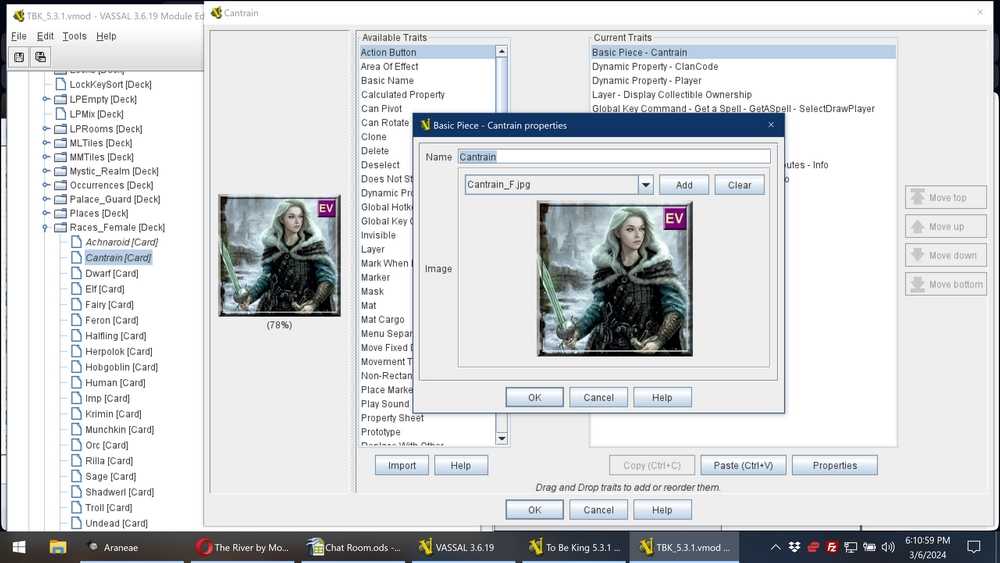Select the Hobgoblin [Card] tree item
The image size is (1000, 563).
(x=121, y=367)
